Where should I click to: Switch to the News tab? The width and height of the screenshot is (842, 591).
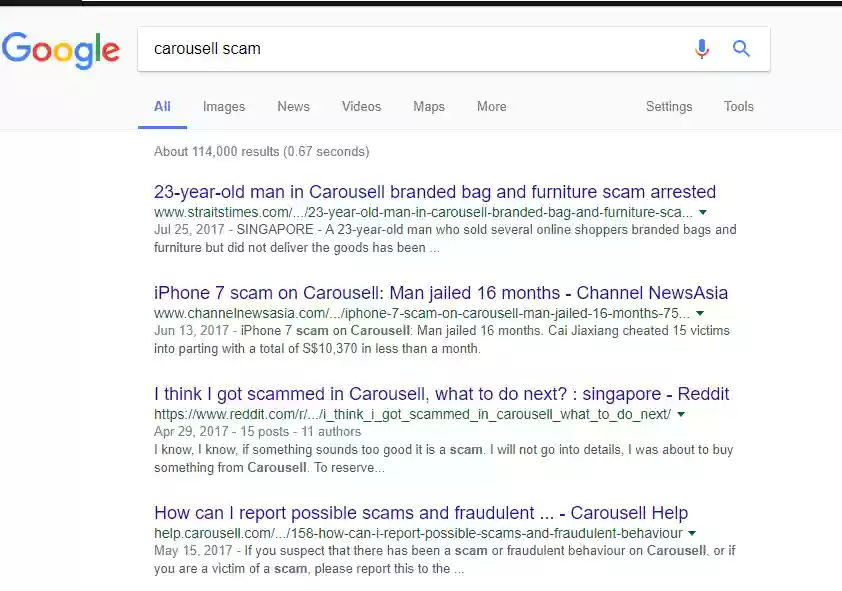click(x=293, y=106)
